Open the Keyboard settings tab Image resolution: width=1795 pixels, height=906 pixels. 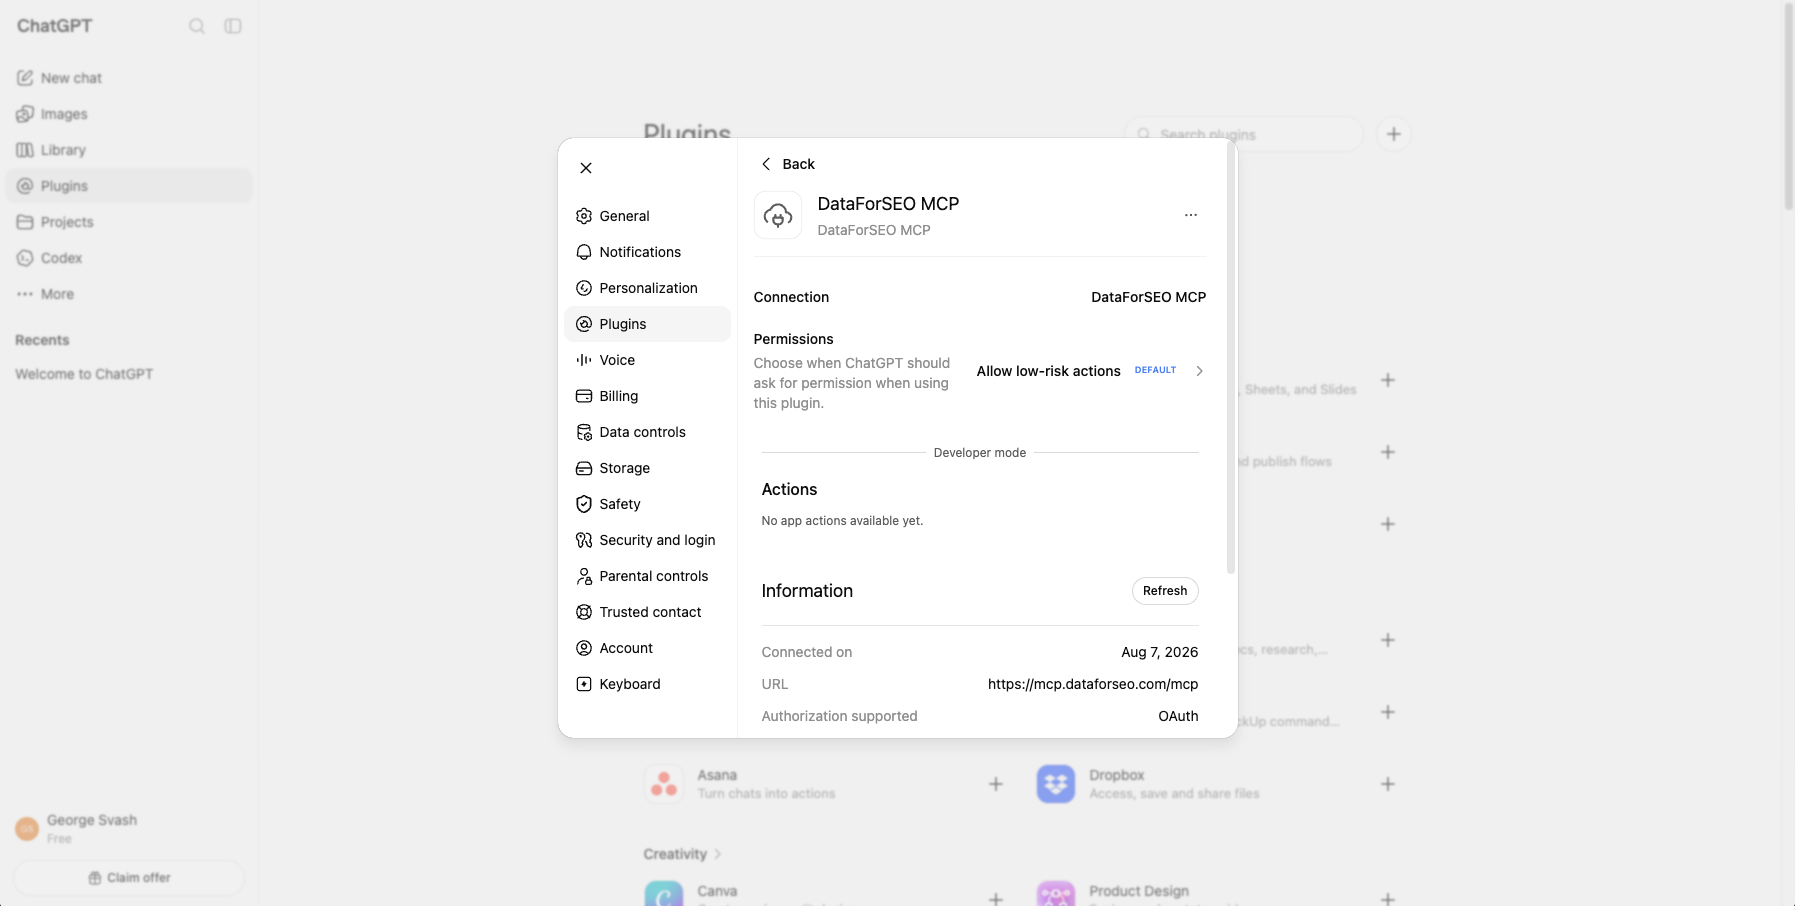[647, 684]
